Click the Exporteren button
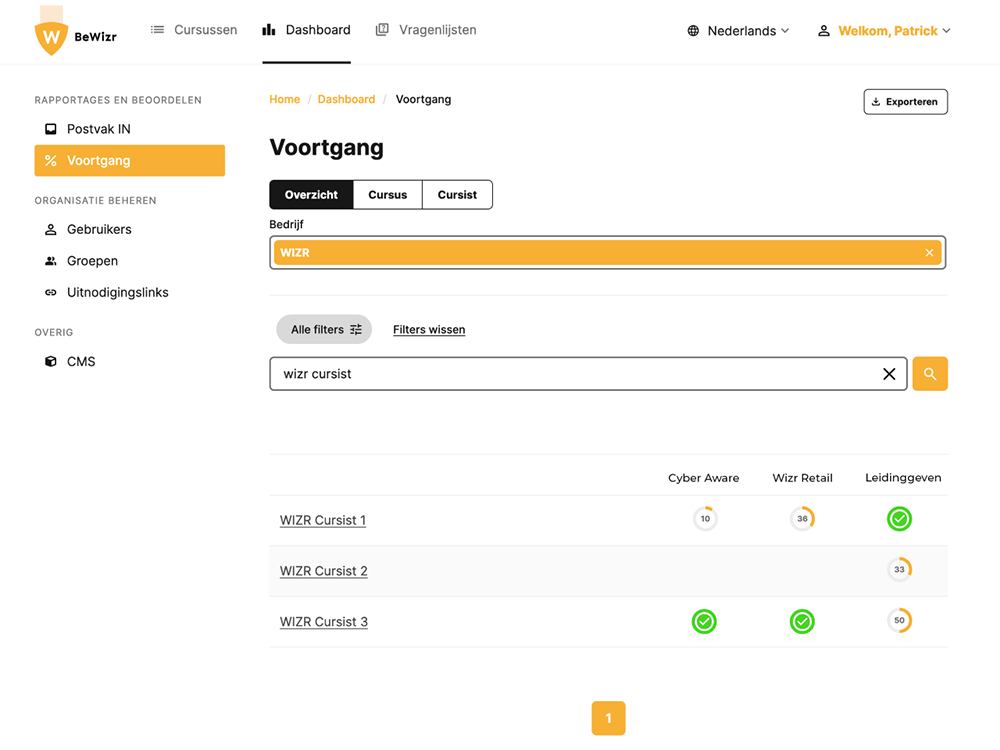The height and width of the screenshot is (750, 1000). [905, 102]
